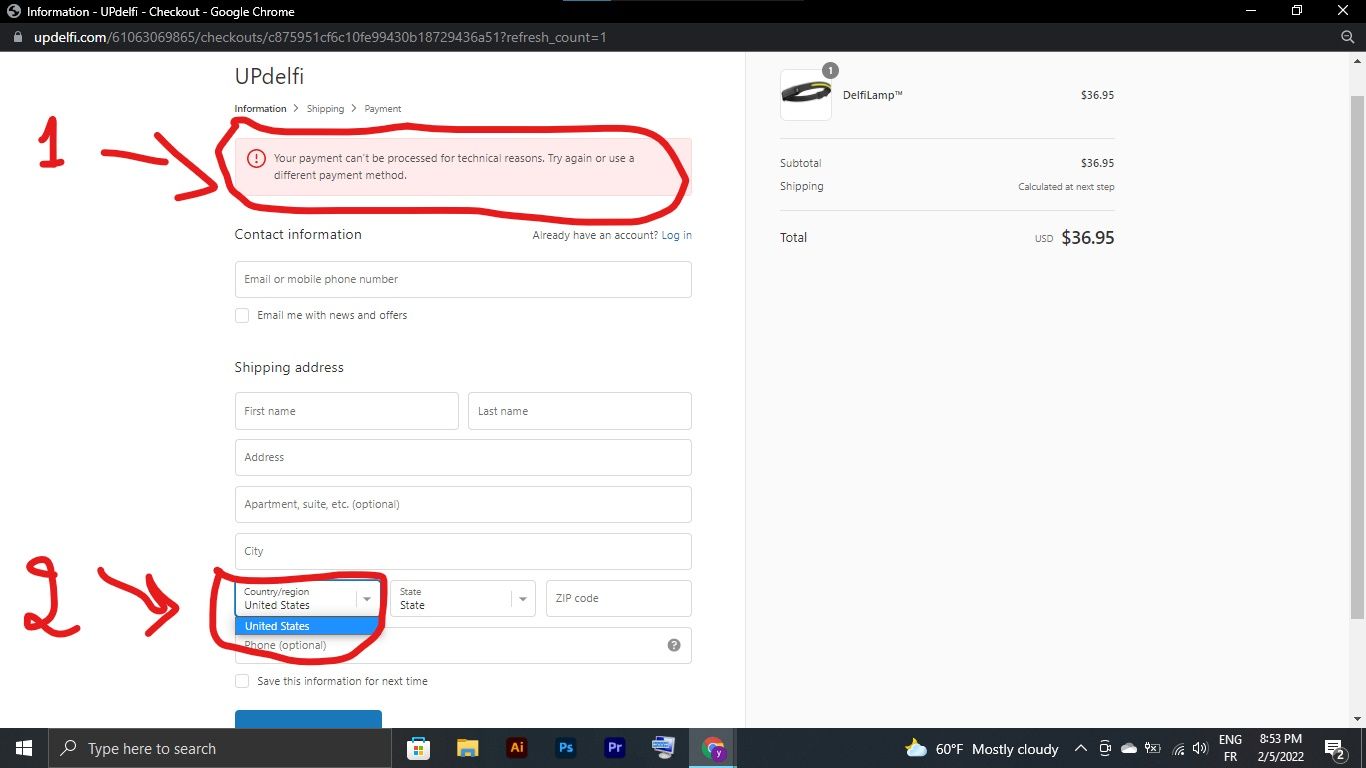Click the 'Shipping address' heading

pos(289,367)
